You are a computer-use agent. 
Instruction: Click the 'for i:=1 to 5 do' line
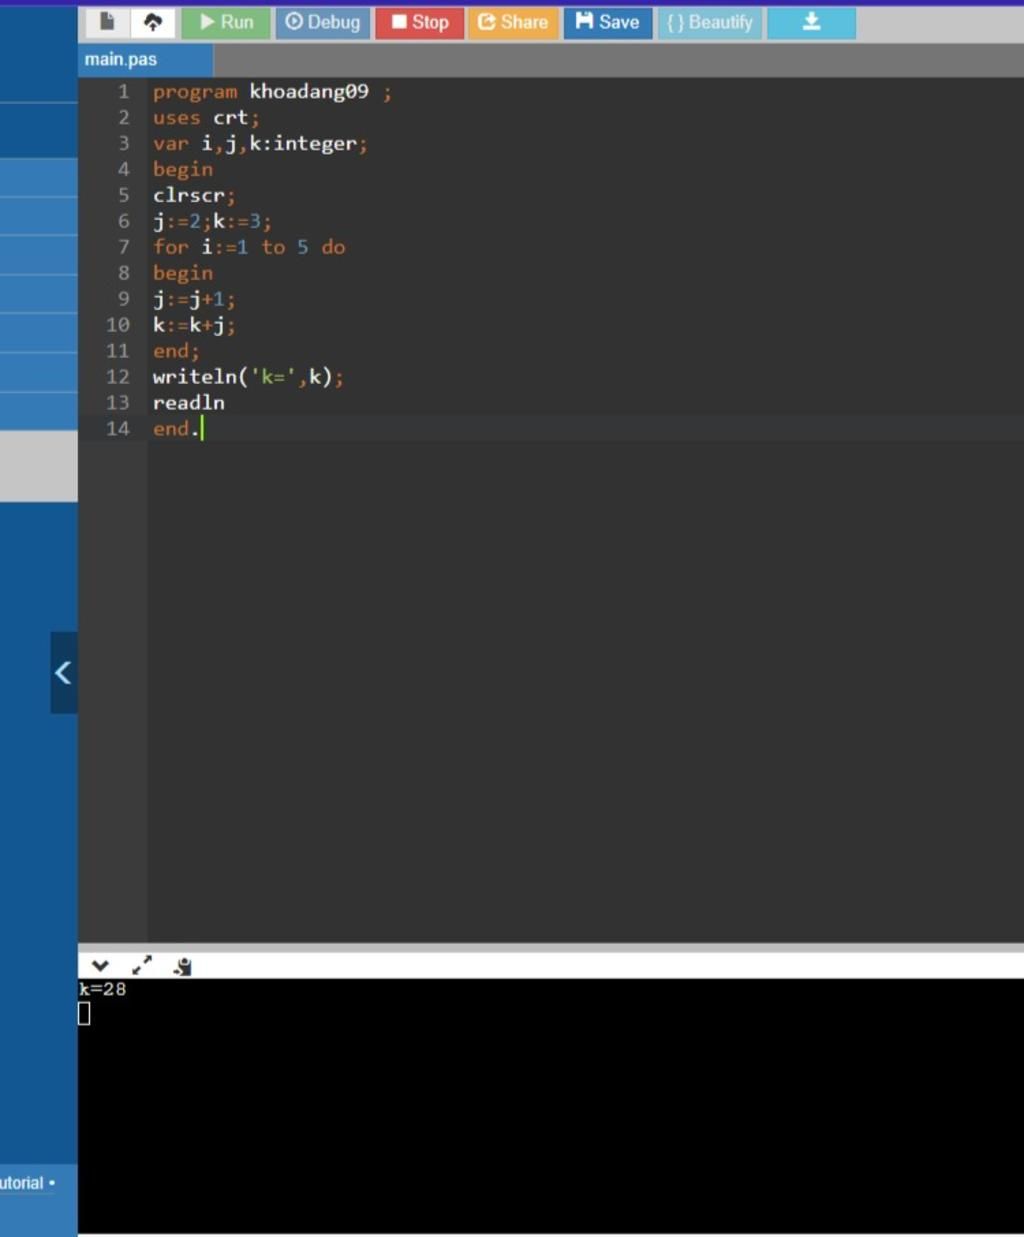point(249,247)
